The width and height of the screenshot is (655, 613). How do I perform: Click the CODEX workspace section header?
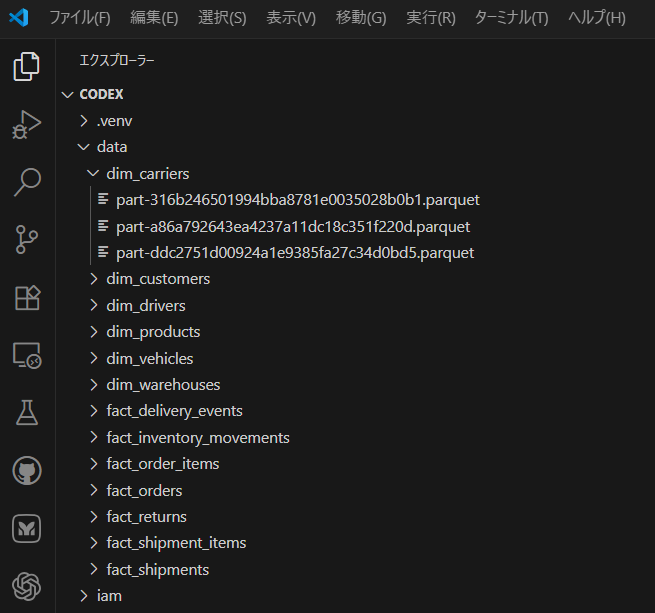(101, 94)
